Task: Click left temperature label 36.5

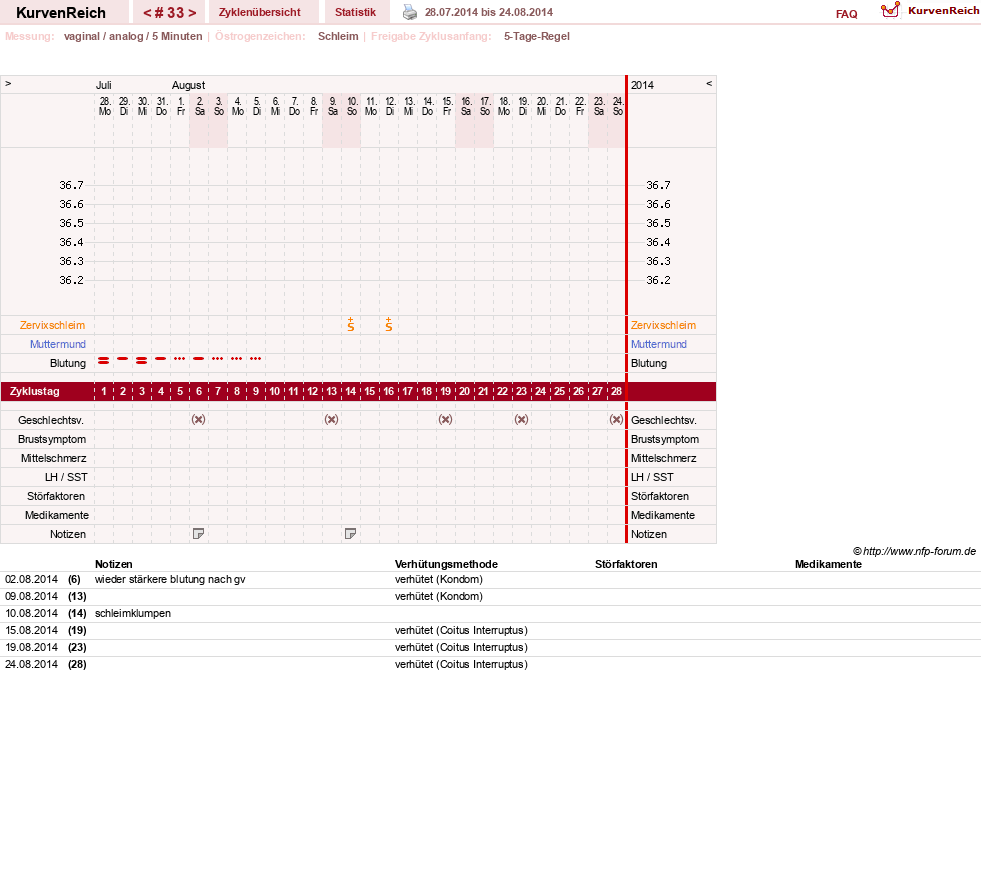Action: click(71, 223)
